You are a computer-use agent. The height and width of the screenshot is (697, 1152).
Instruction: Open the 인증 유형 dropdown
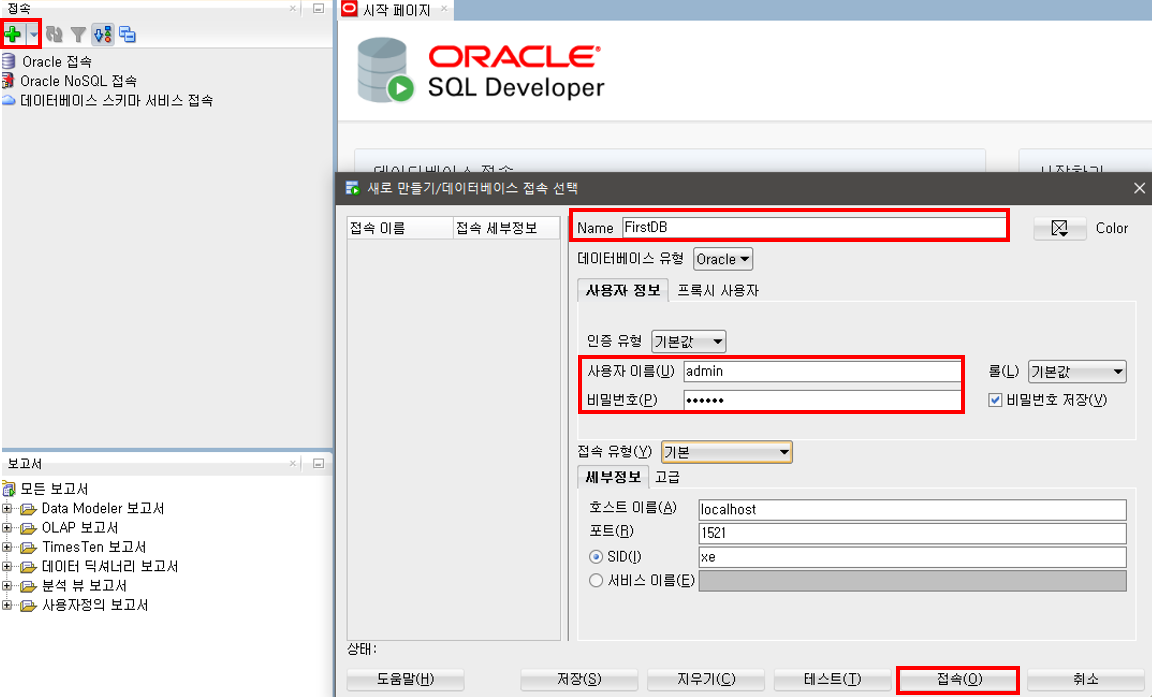click(688, 342)
